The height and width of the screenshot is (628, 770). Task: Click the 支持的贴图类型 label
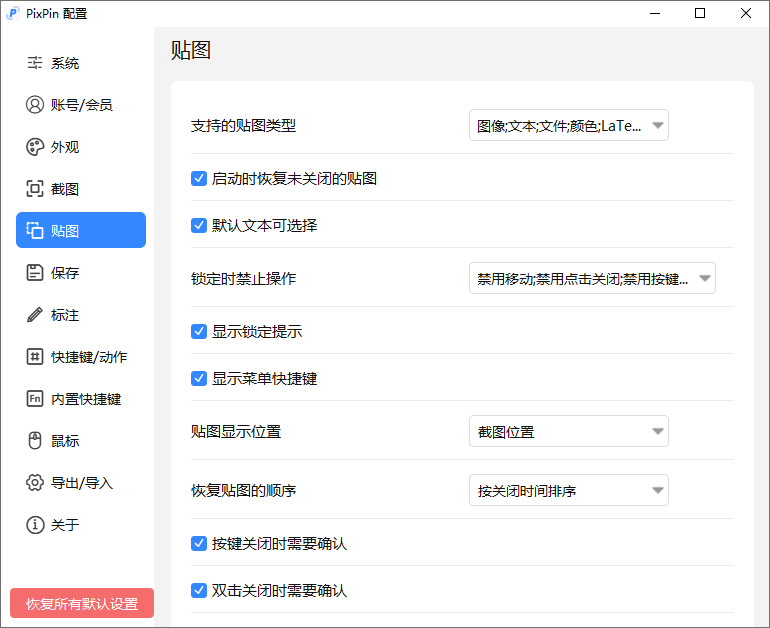[x=244, y=126]
